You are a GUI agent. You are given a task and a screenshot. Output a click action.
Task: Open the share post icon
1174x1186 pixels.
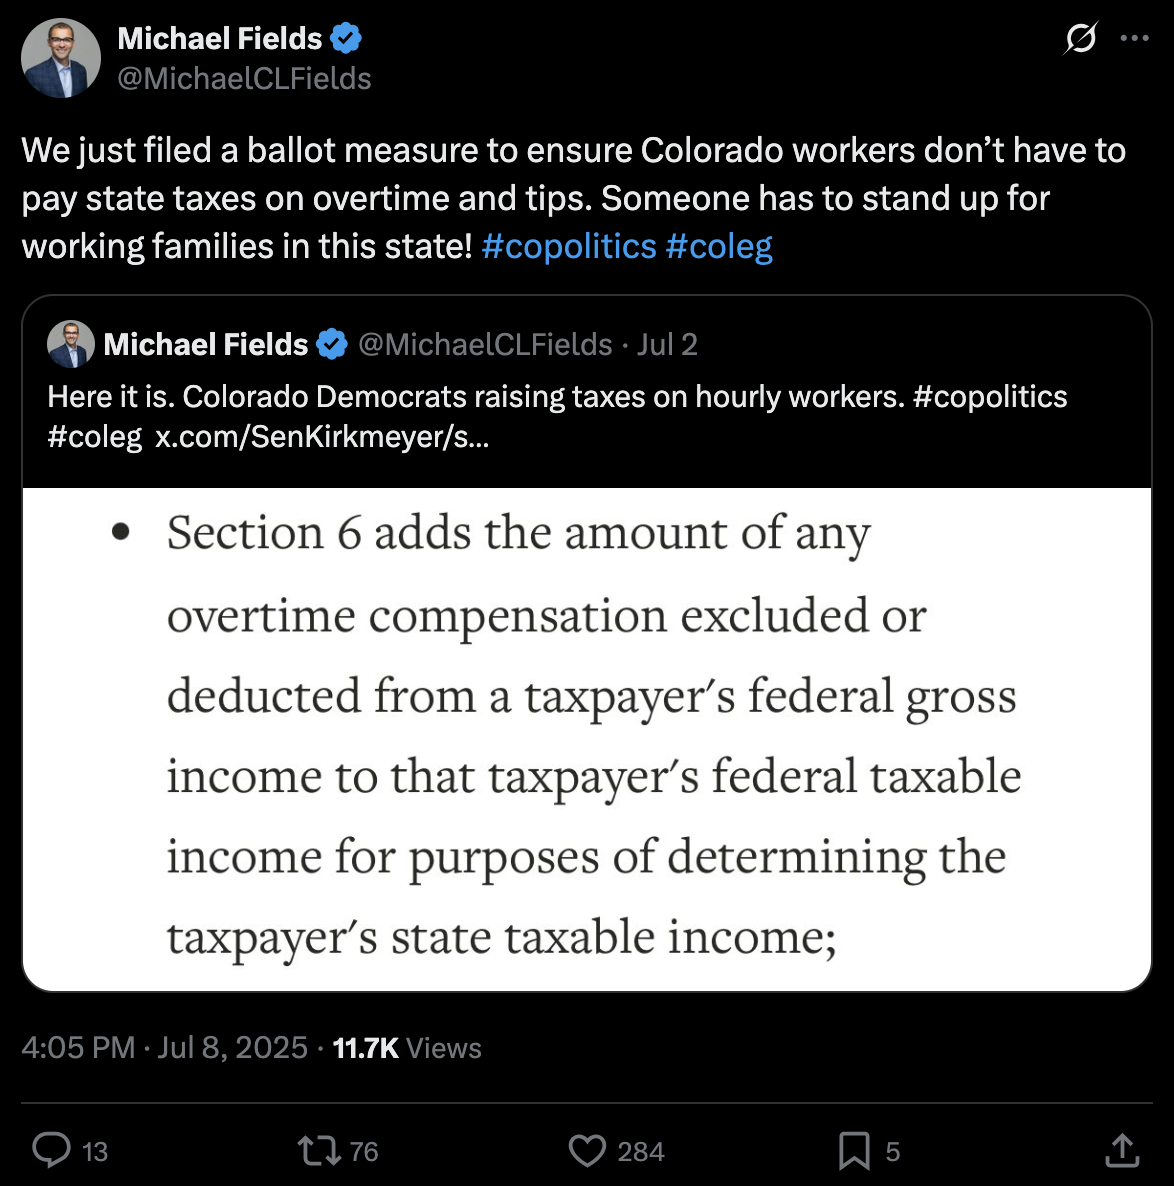click(1121, 1151)
